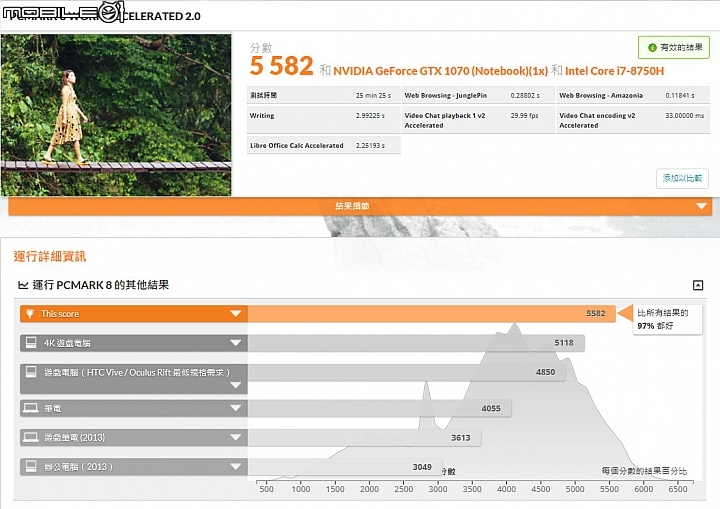Viewport: 720px width, 509px height.
Task: Click the woman on bridge thumbnail
Action: (x=116, y=115)
